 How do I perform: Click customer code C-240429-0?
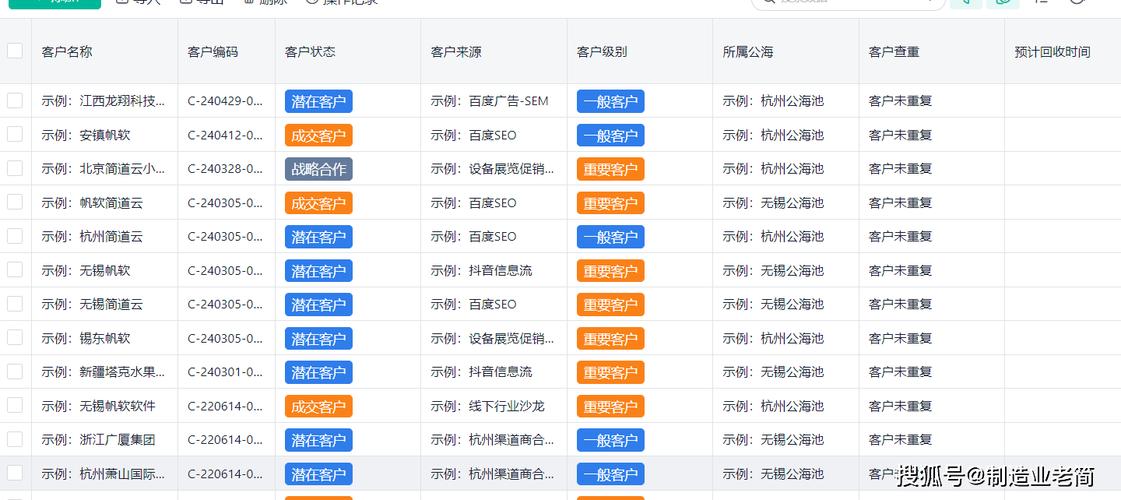point(225,102)
